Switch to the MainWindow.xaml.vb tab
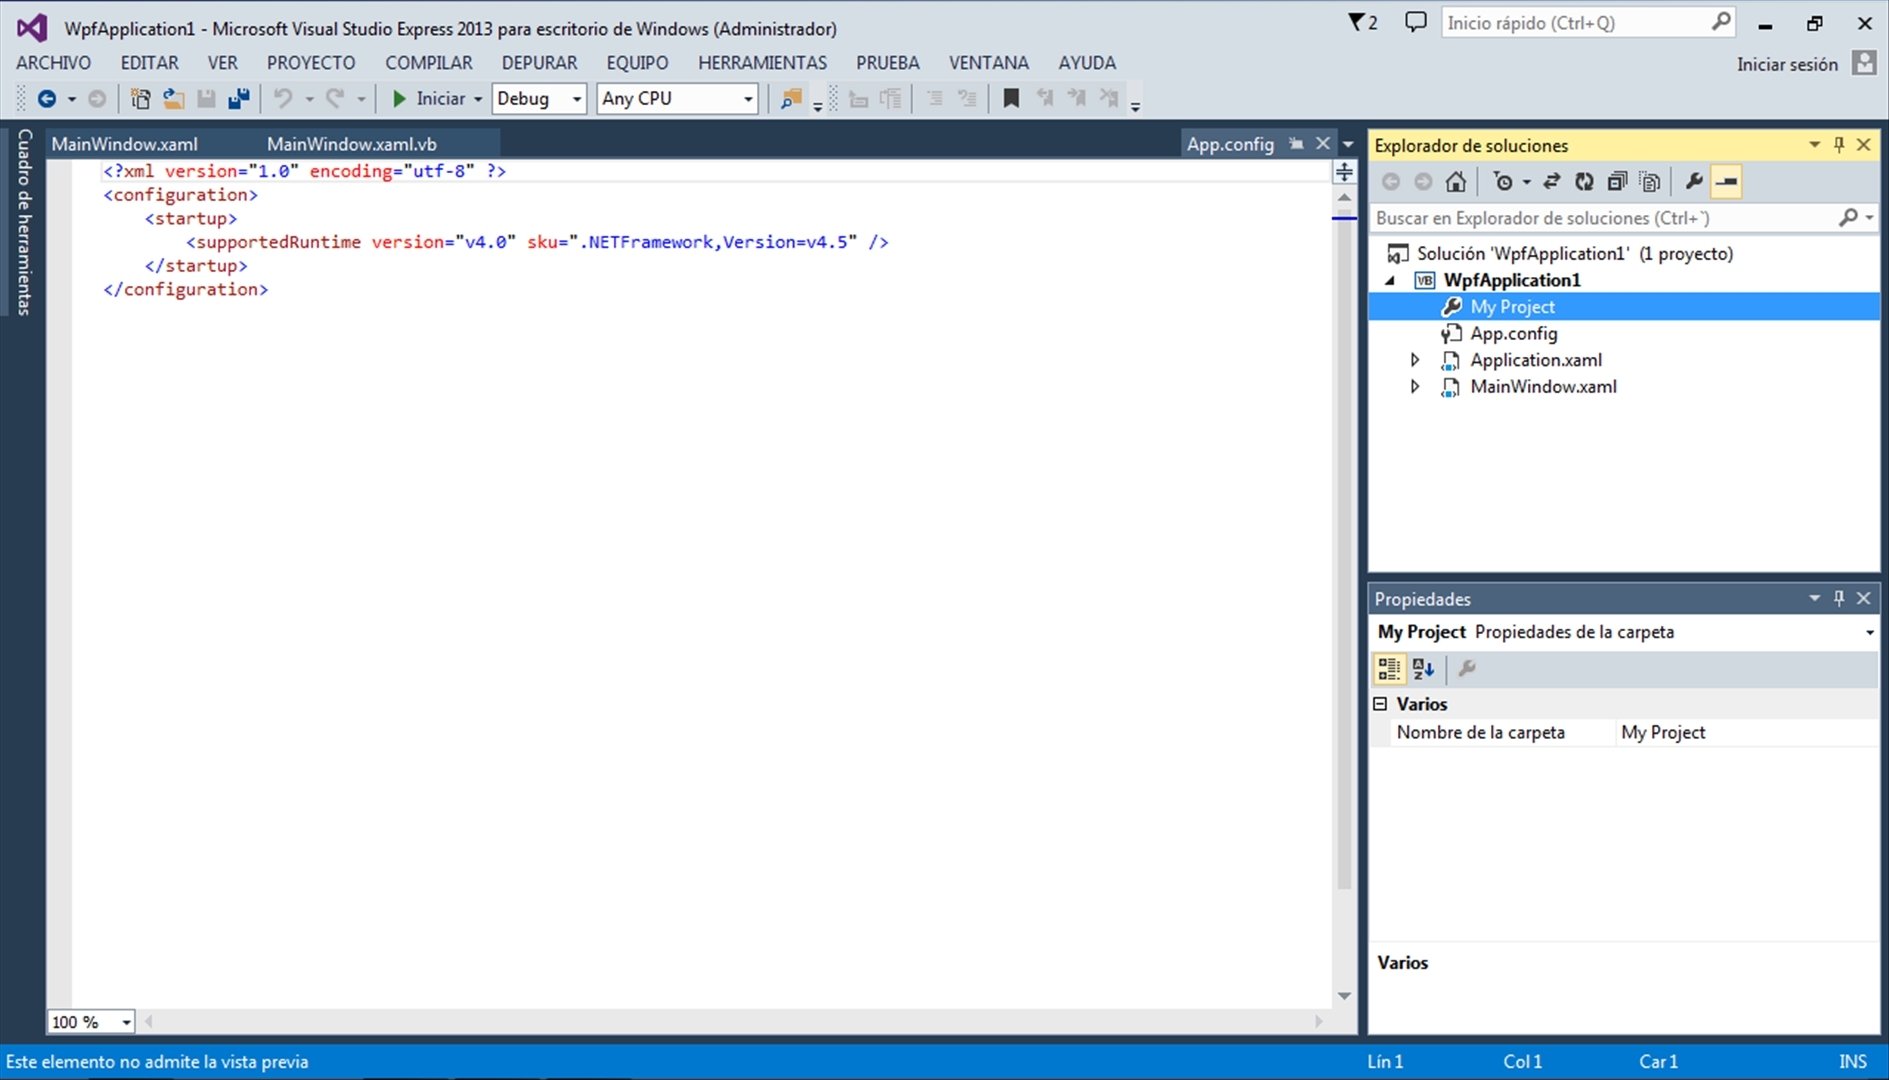Viewport: 1889px width, 1080px height. (352, 144)
